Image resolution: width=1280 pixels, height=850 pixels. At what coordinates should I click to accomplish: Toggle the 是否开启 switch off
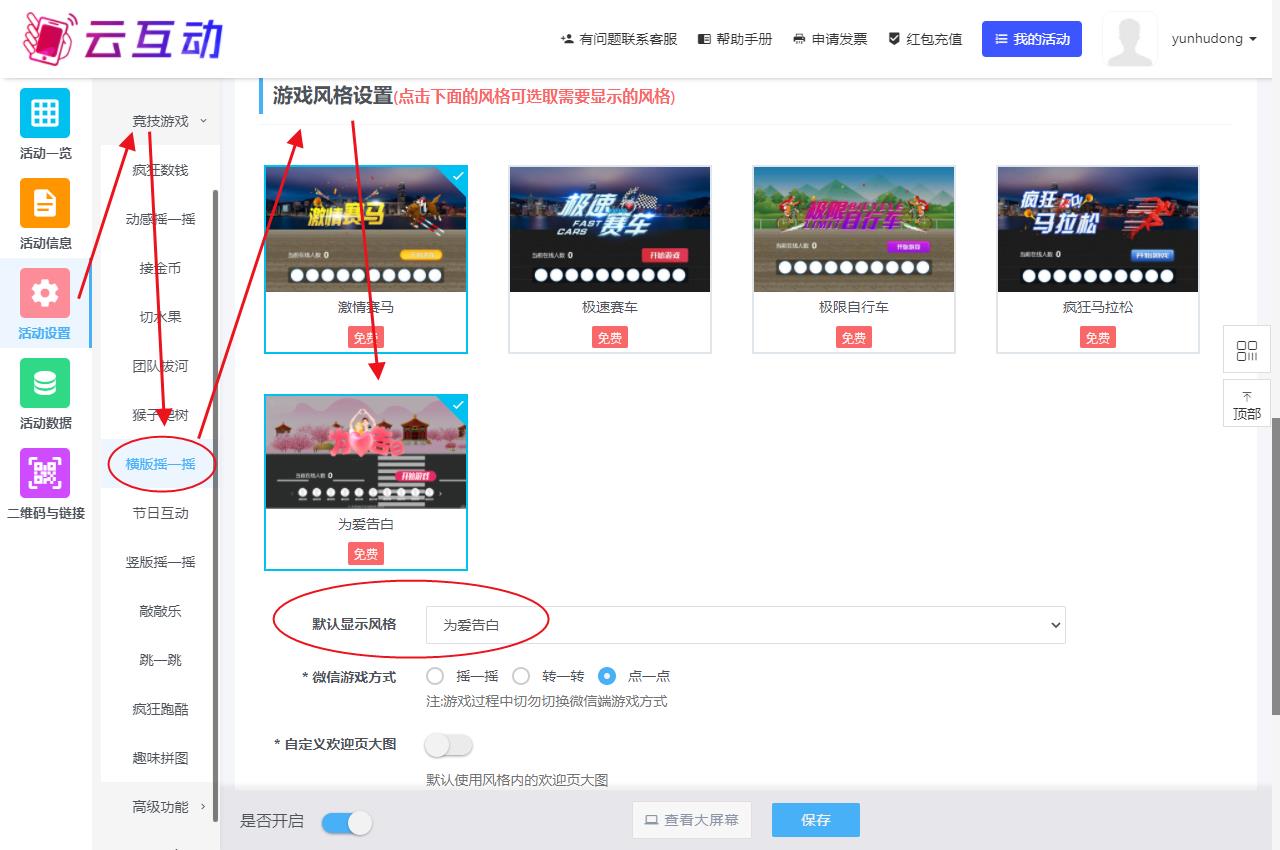click(x=347, y=822)
